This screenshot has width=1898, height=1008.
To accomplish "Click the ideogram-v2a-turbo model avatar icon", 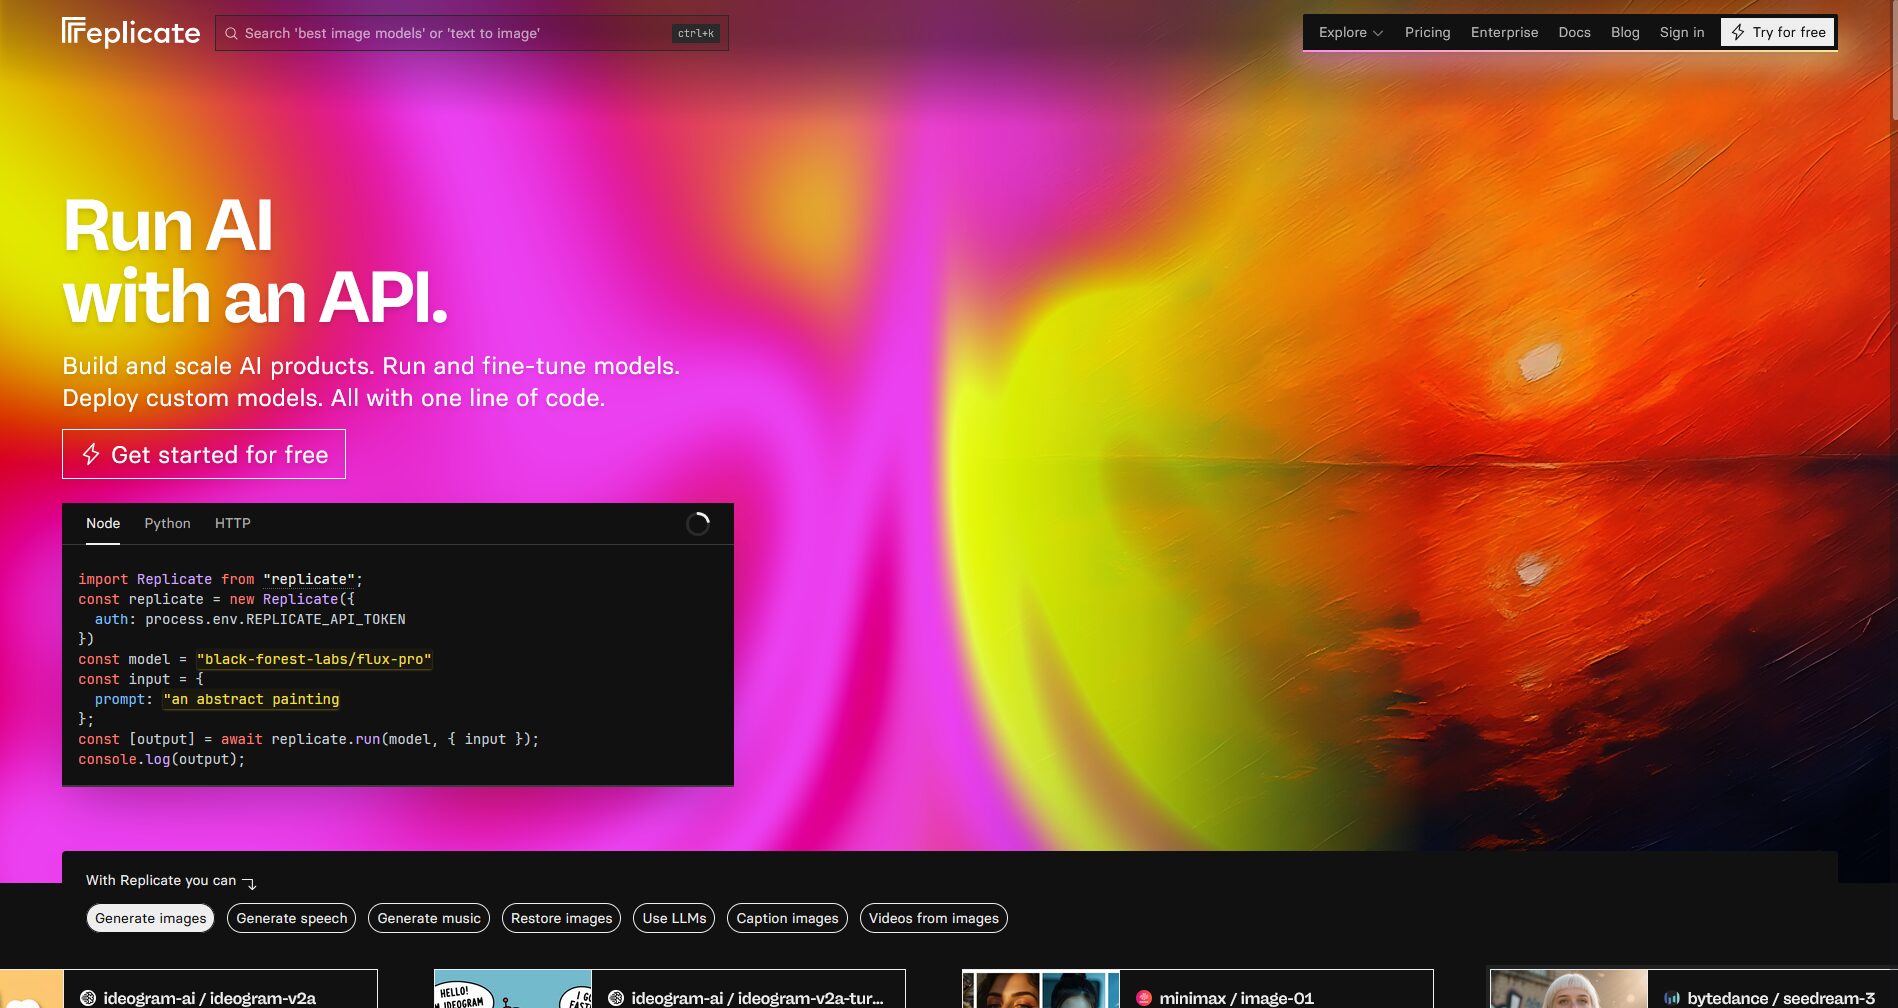I will pos(616,998).
